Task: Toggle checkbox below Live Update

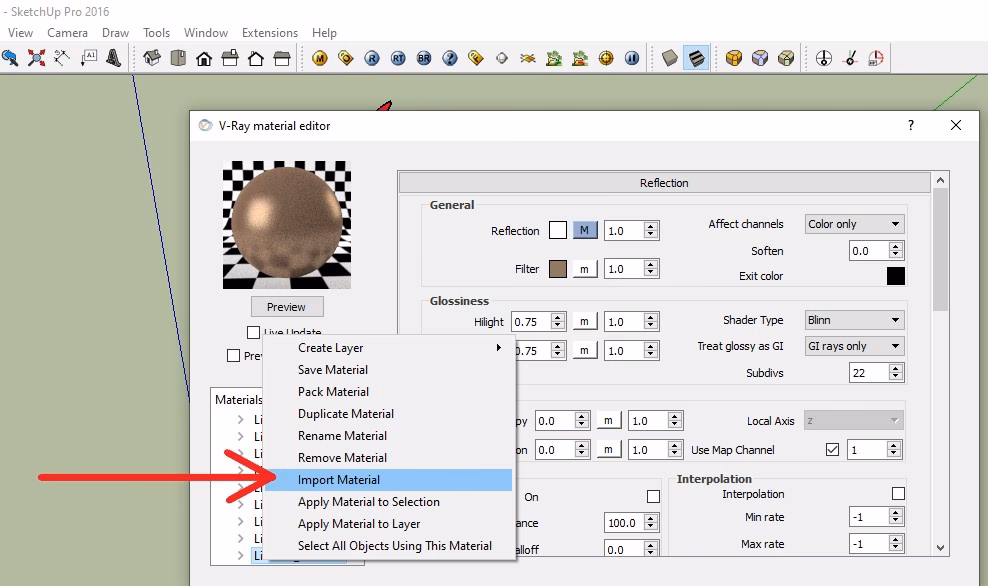Action: [233, 355]
